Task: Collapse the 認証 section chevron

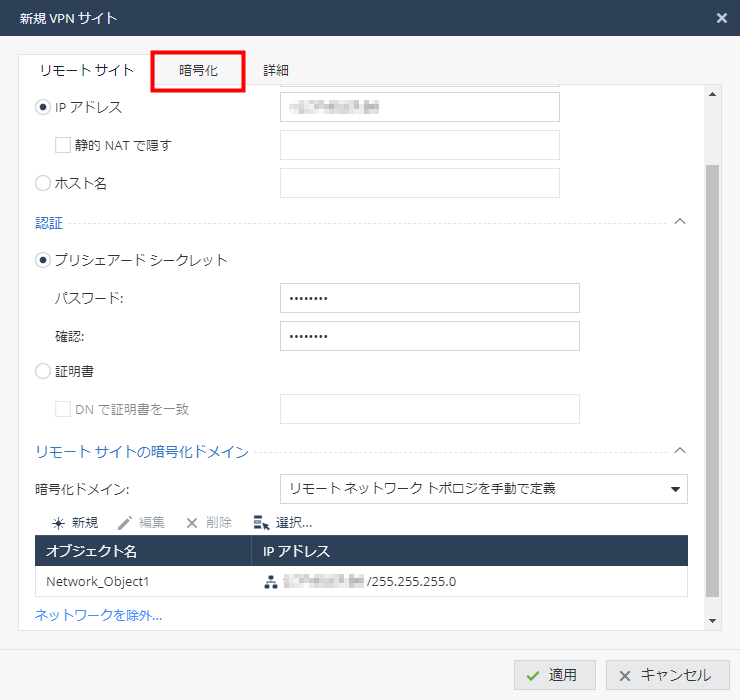Action: tap(680, 221)
